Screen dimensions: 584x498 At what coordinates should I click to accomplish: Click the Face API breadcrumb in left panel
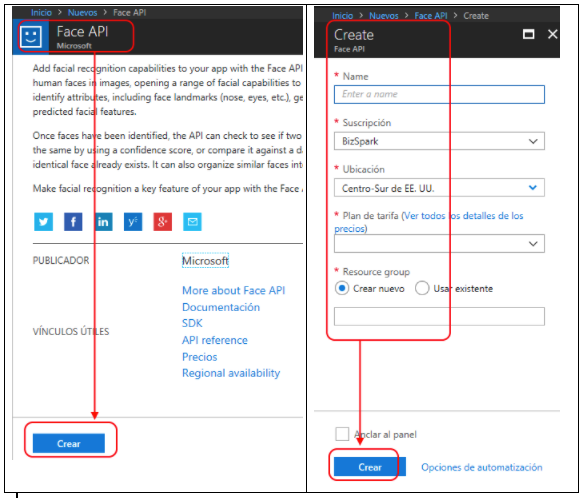tap(130, 13)
